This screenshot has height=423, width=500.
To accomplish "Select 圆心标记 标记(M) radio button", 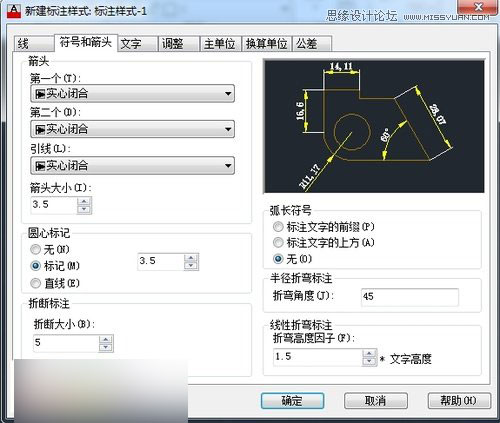I will point(35,266).
